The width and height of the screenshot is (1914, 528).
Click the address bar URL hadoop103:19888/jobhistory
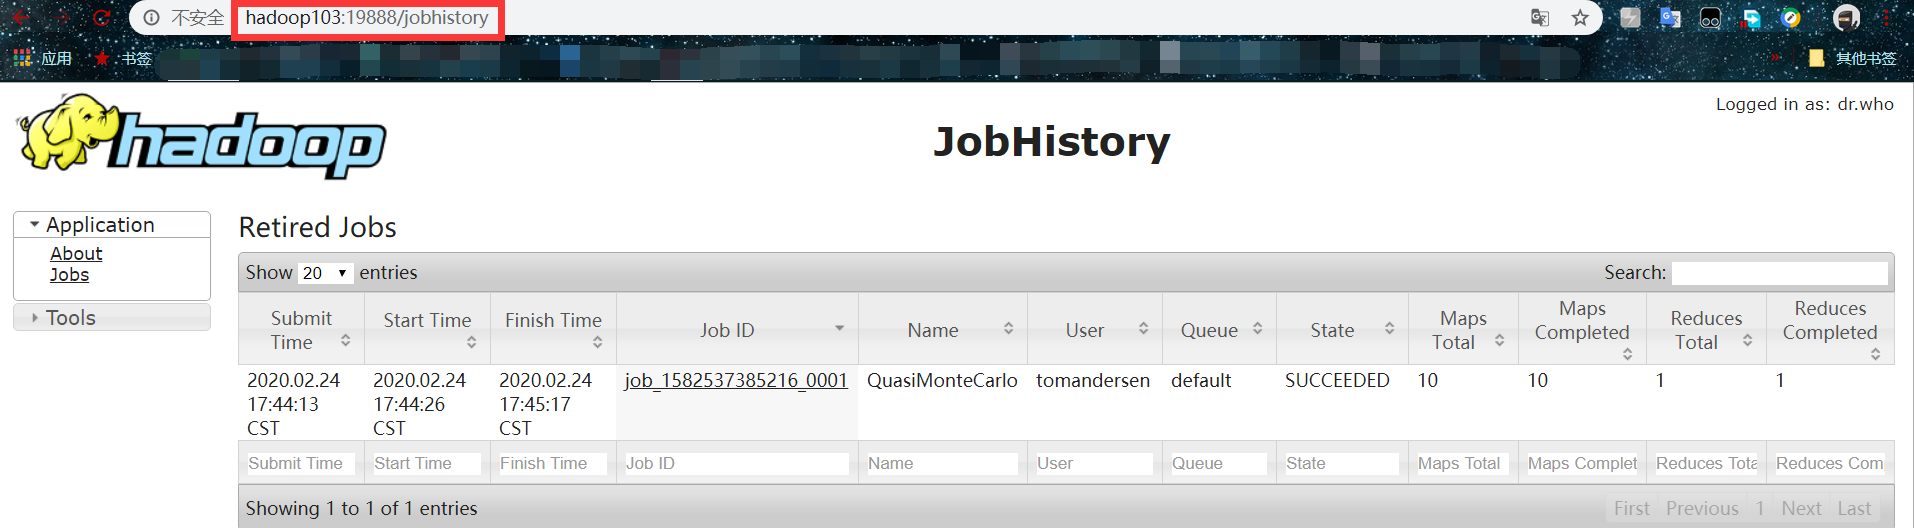coord(367,18)
